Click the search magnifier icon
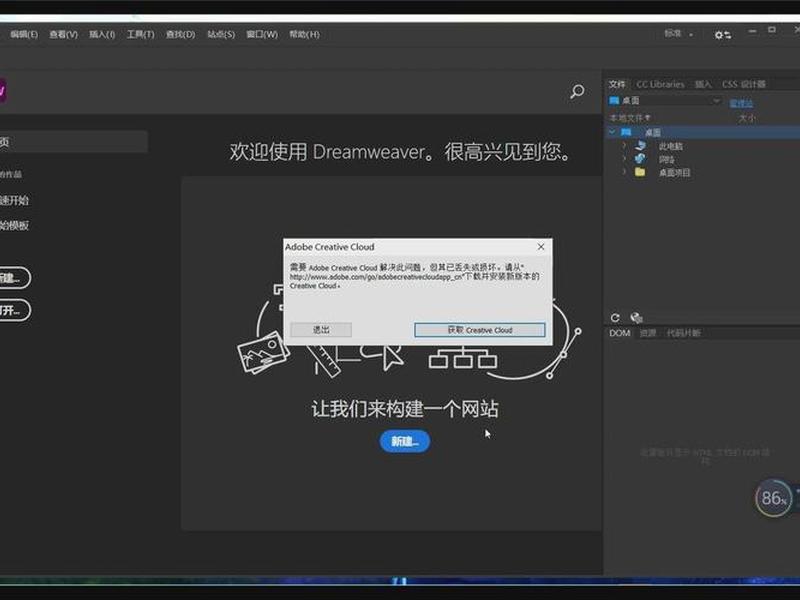This screenshot has width=800, height=600. tap(577, 92)
